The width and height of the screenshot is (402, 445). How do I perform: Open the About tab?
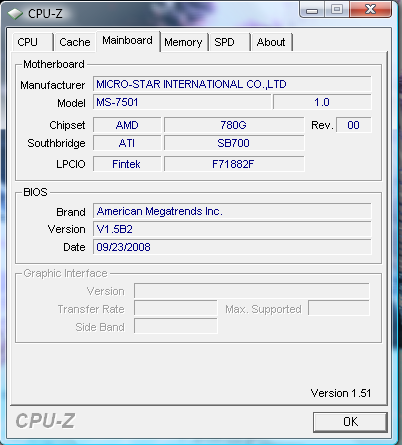pyautogui.click(x=272, y=42)
